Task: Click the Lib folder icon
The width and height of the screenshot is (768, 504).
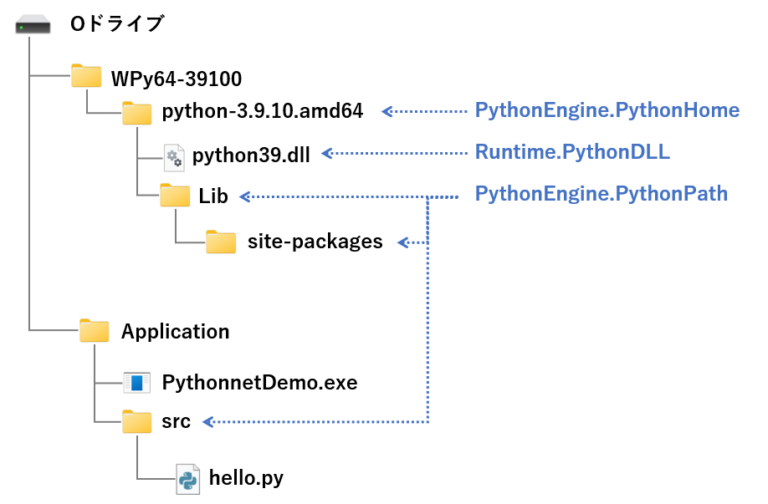Action: [x=175, y=196]
